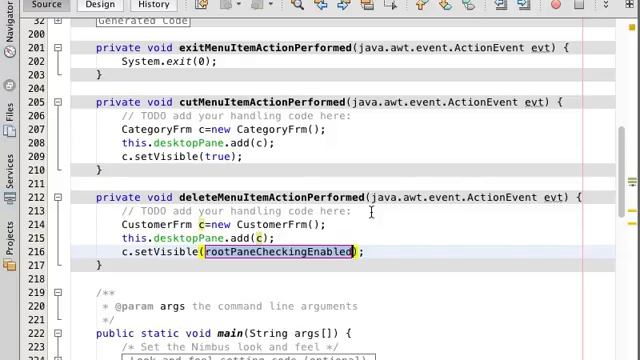Click Toggle Bookmark icon
Viewport: 640px width, 360px height.
(x=469, y=5)
